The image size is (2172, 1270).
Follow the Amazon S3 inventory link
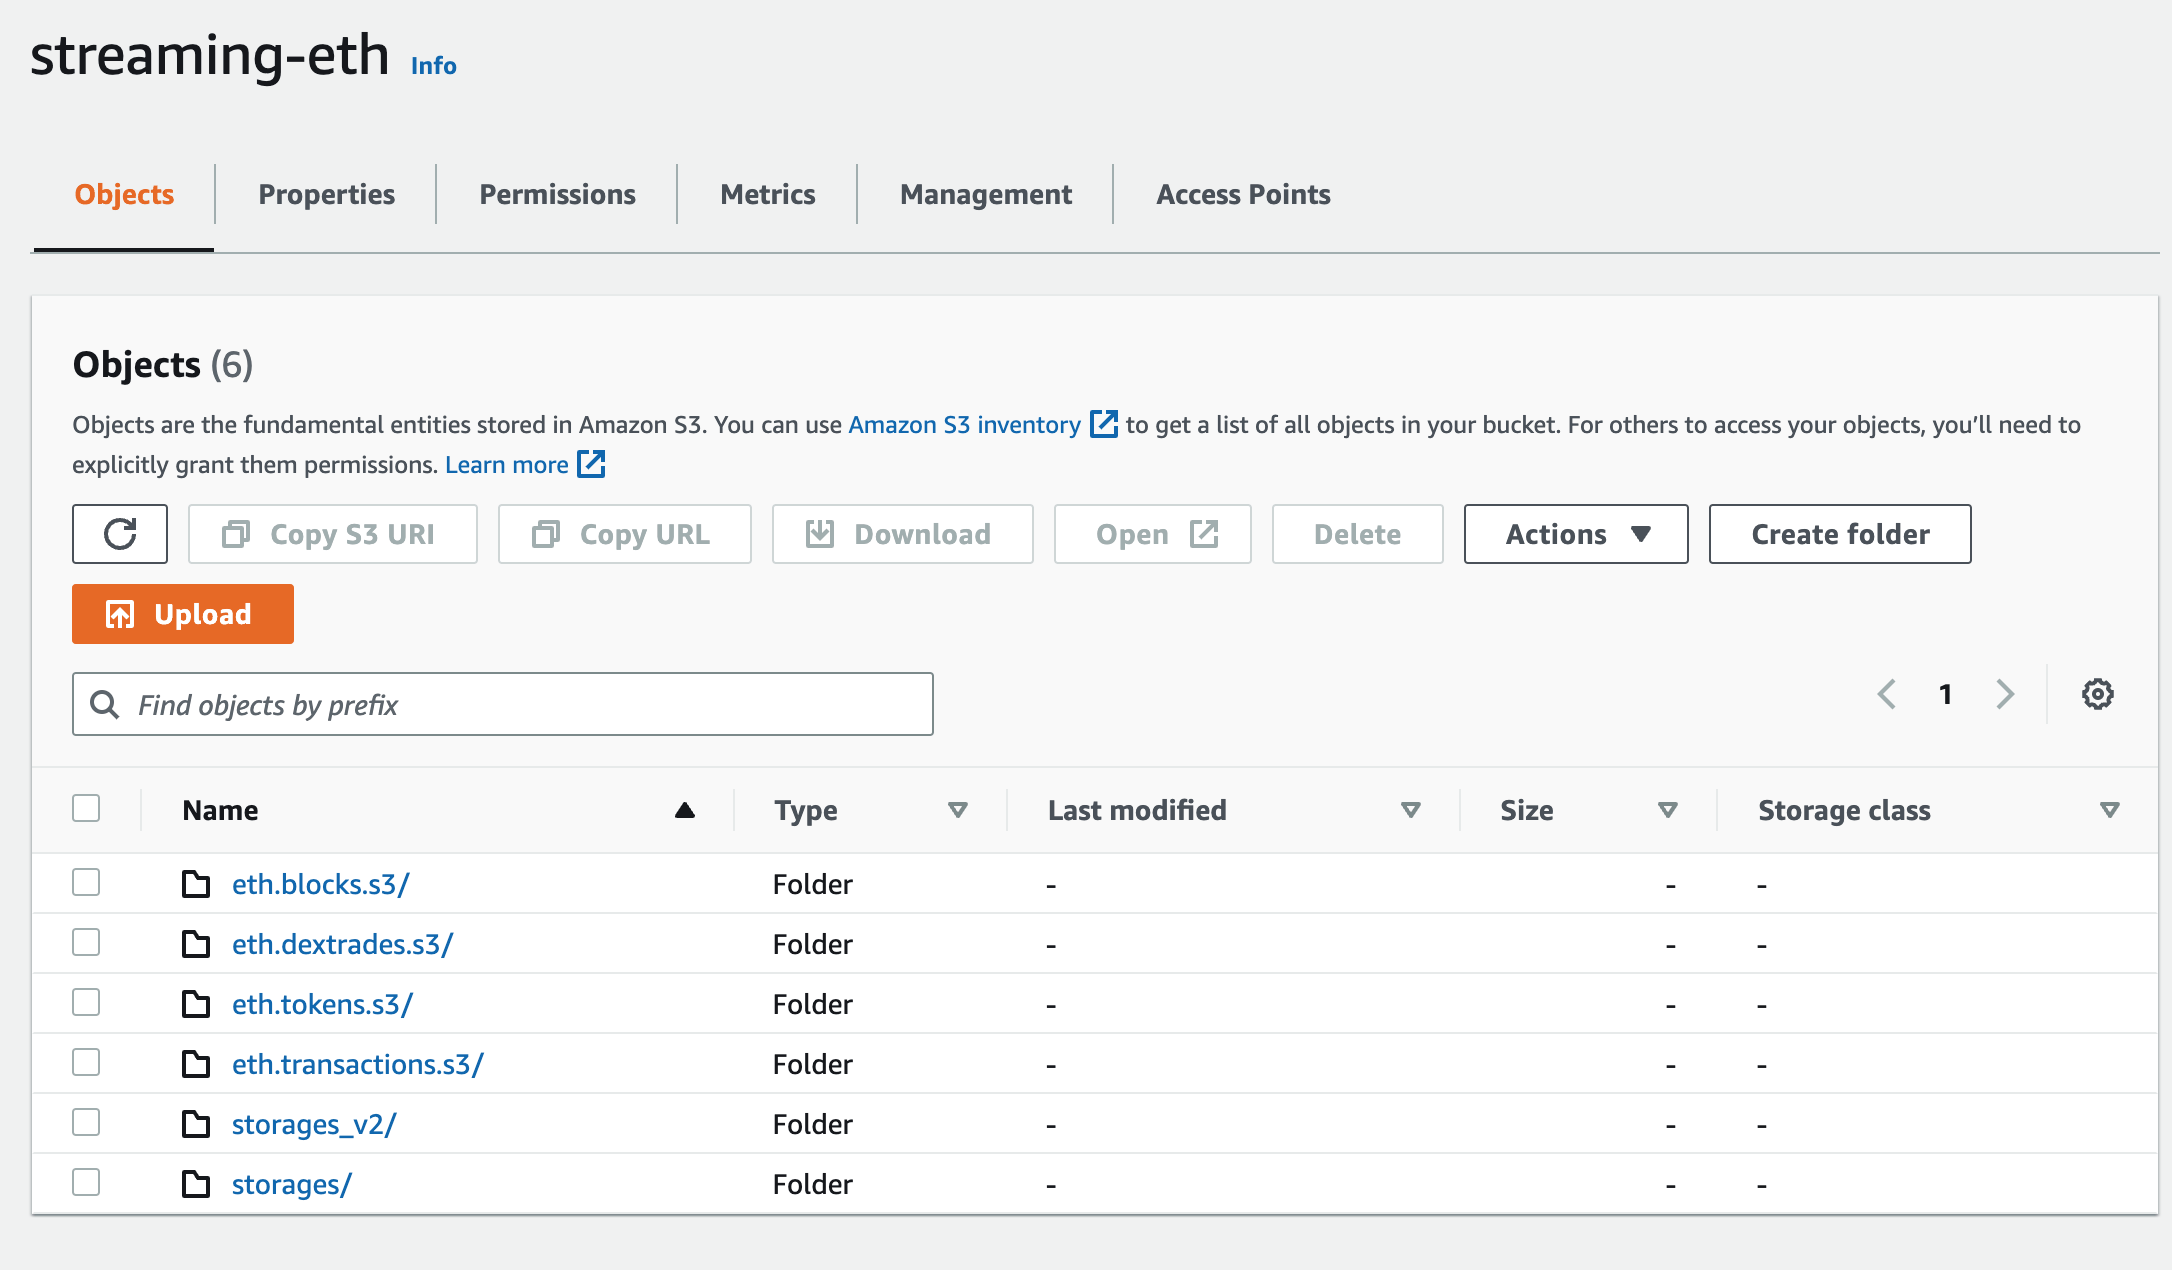click(x=964, y=424)
